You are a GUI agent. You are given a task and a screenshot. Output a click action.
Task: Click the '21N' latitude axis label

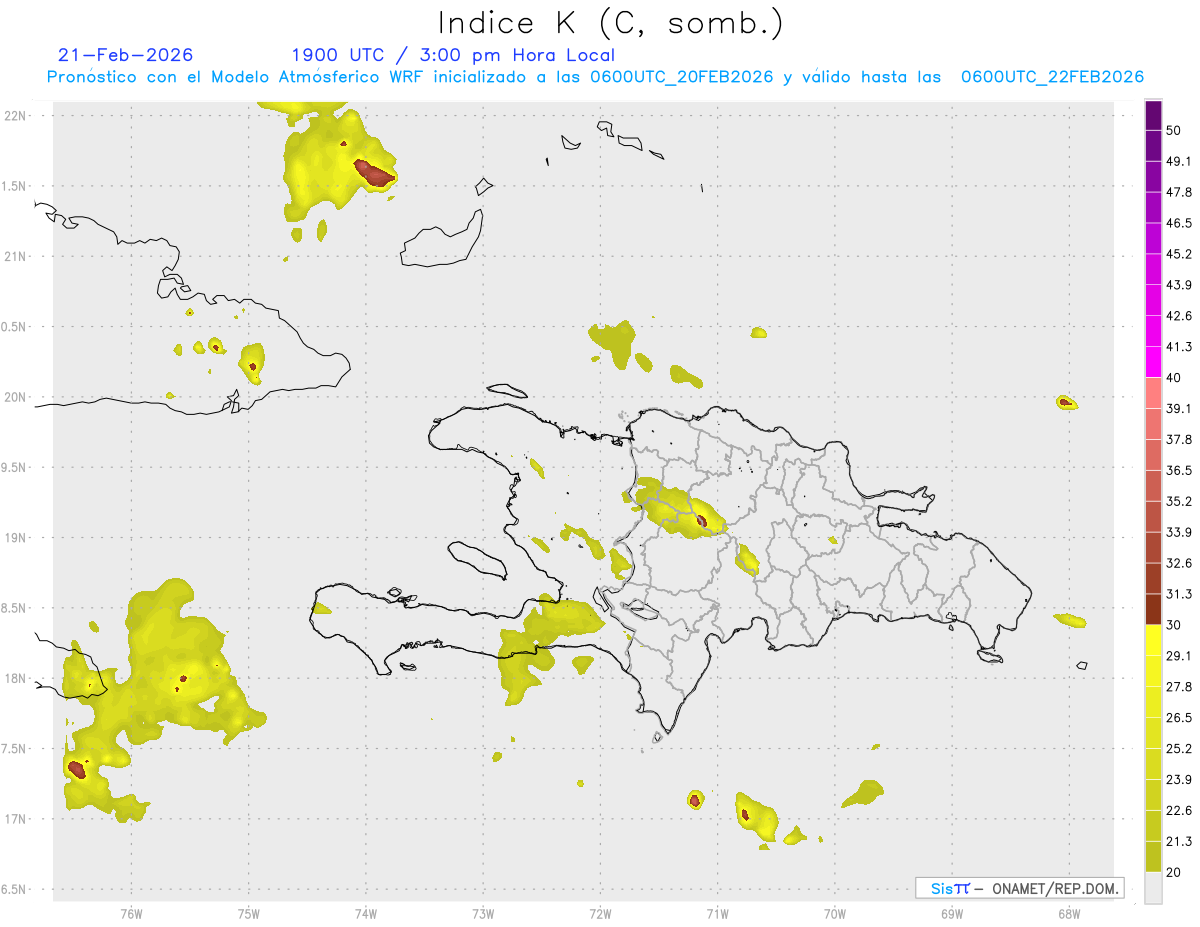pos(16,256)
